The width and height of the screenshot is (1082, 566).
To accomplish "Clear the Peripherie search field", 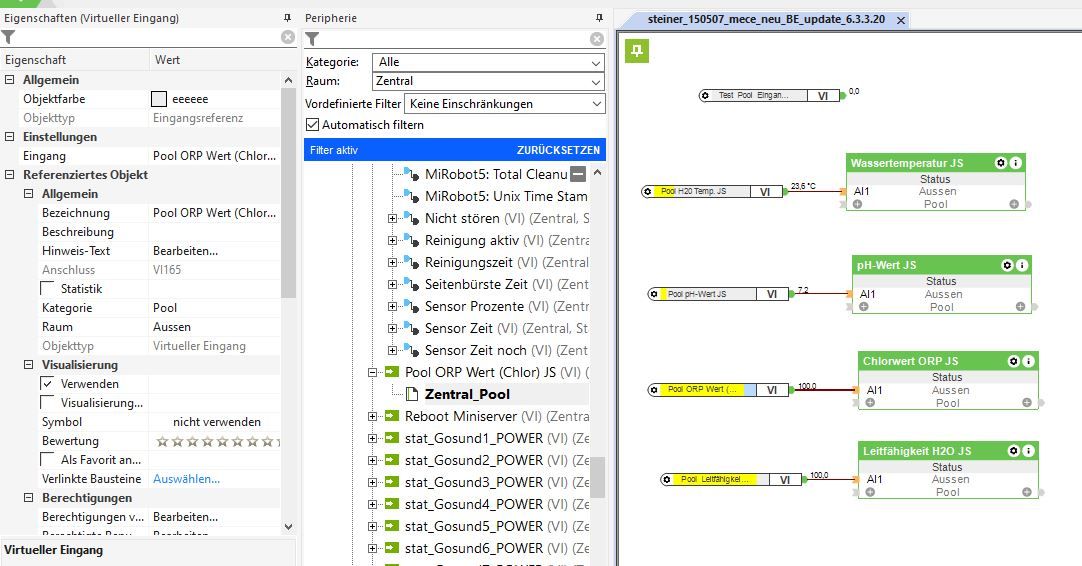I will point(598,39).
